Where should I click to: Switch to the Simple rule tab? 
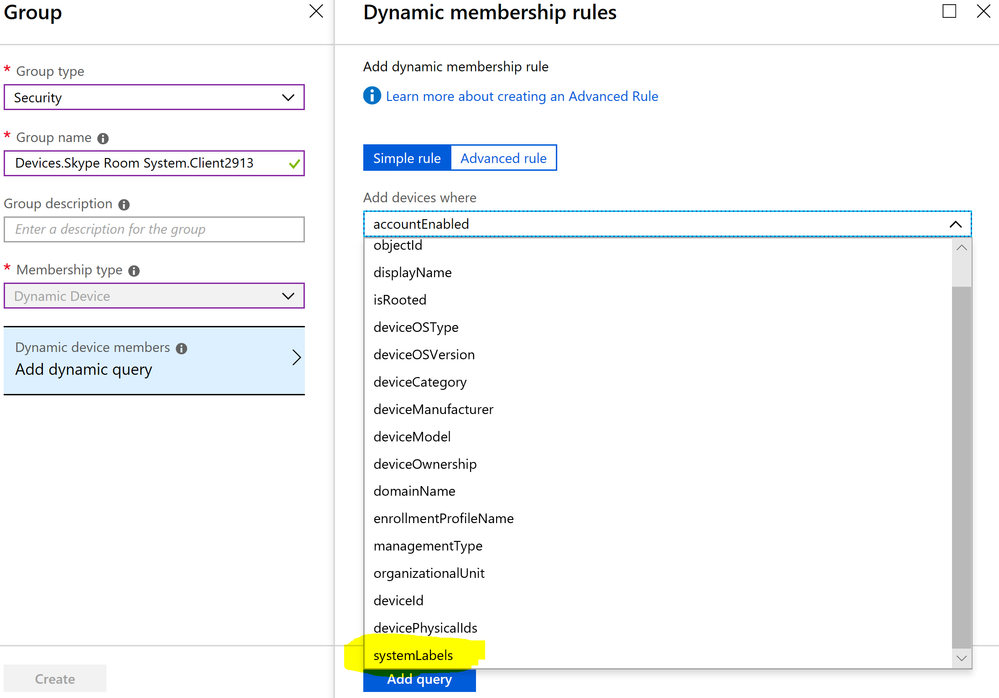(x=406, y=158)
